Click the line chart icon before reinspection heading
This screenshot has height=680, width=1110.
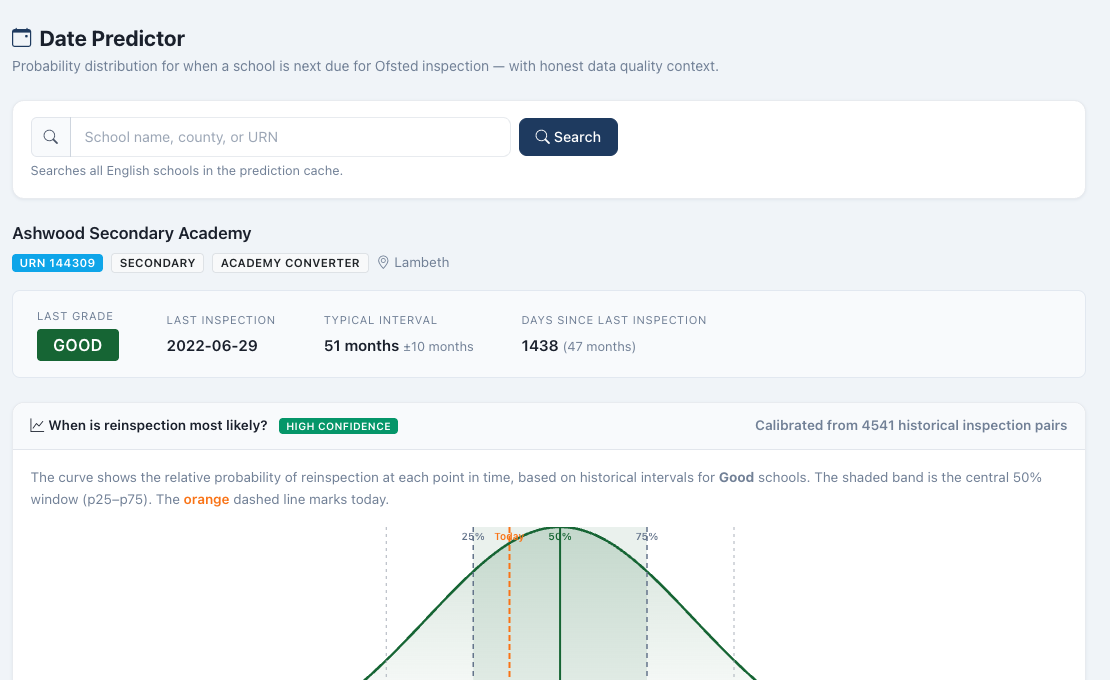pos(37,425)
